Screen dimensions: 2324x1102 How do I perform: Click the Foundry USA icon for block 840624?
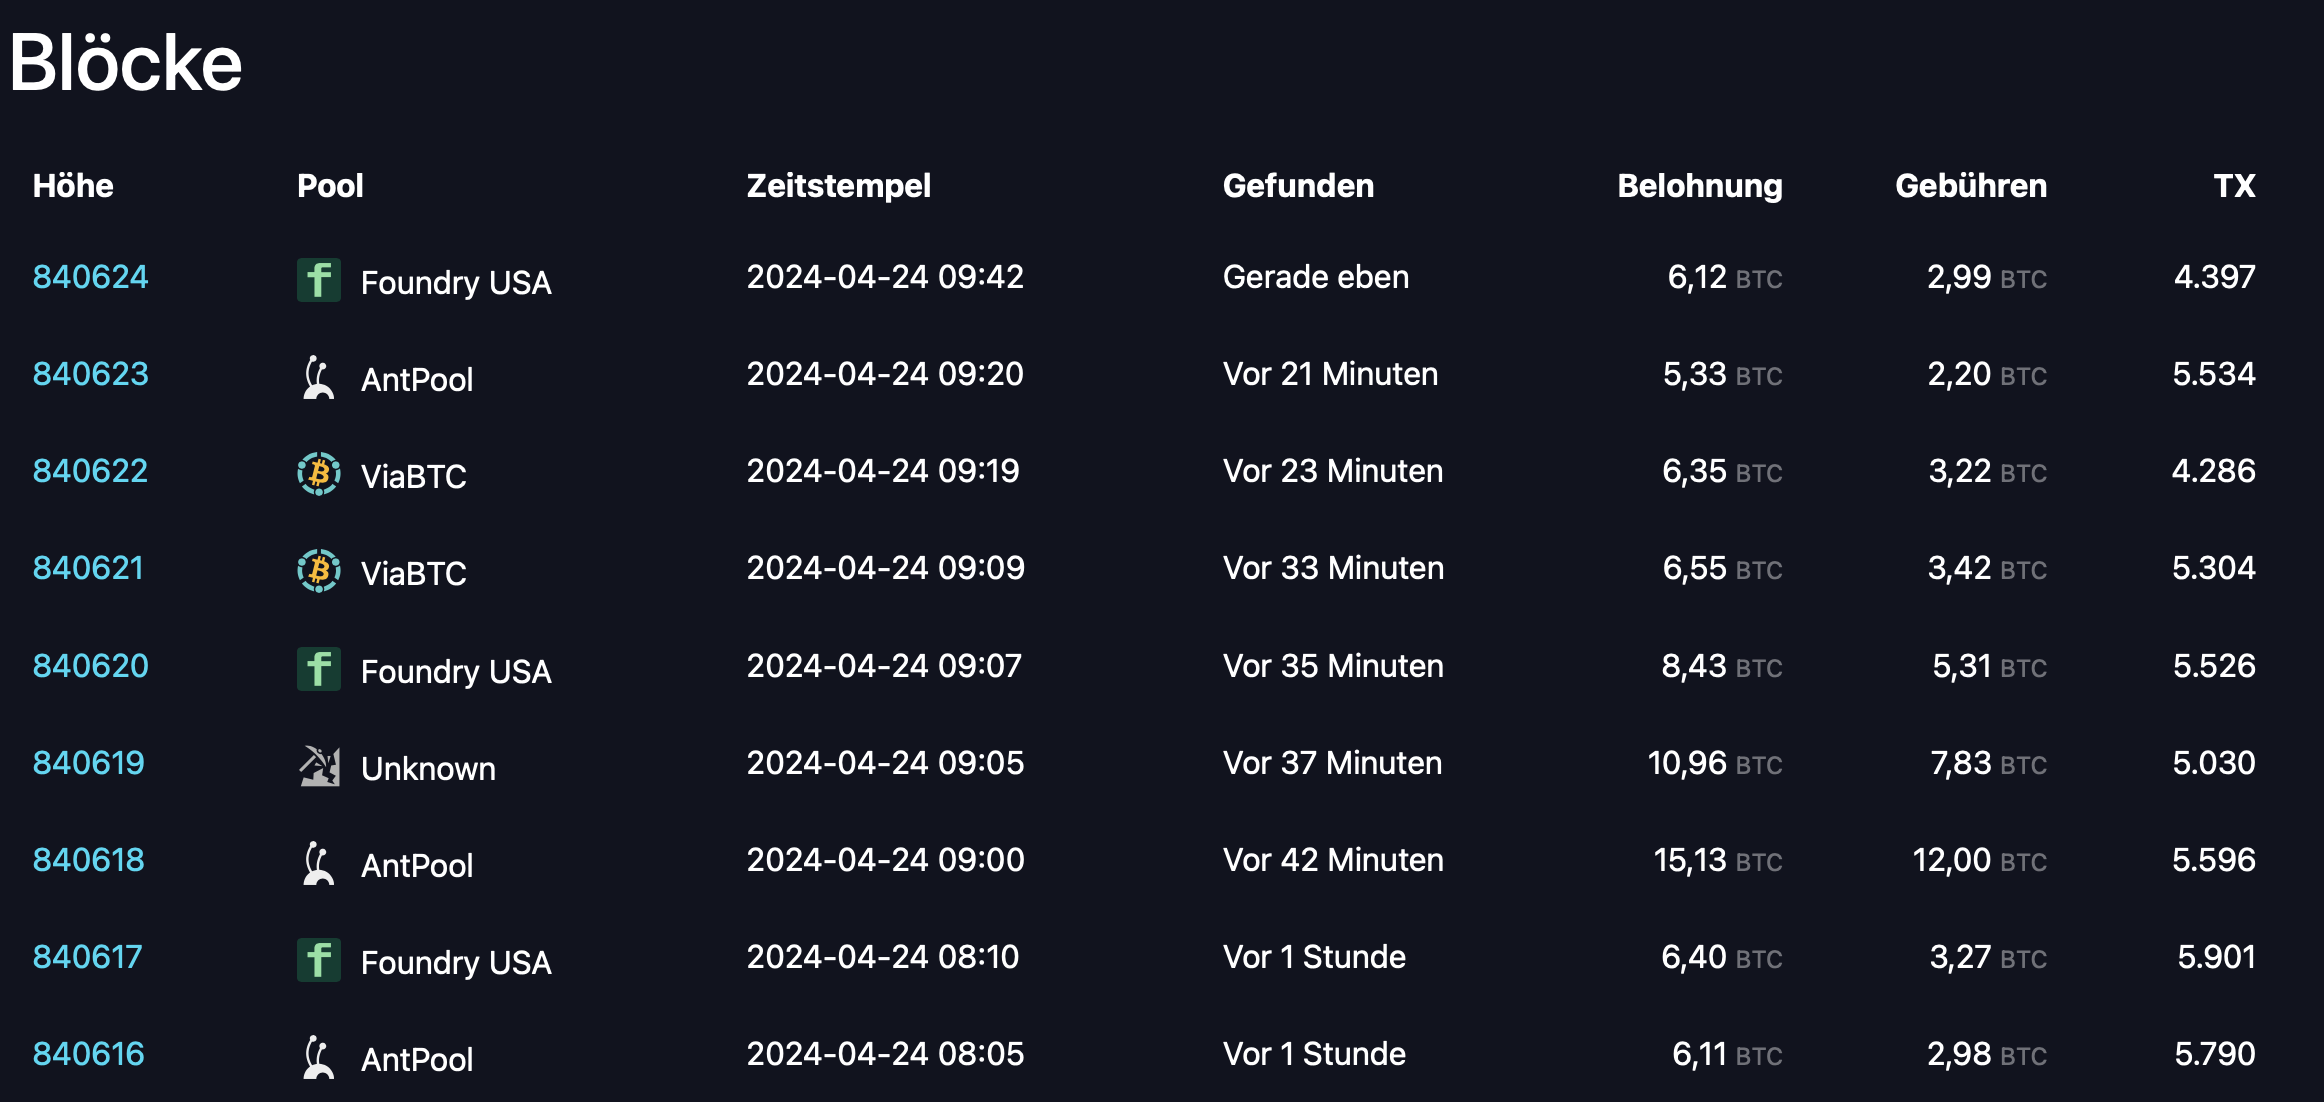point(319,280)
